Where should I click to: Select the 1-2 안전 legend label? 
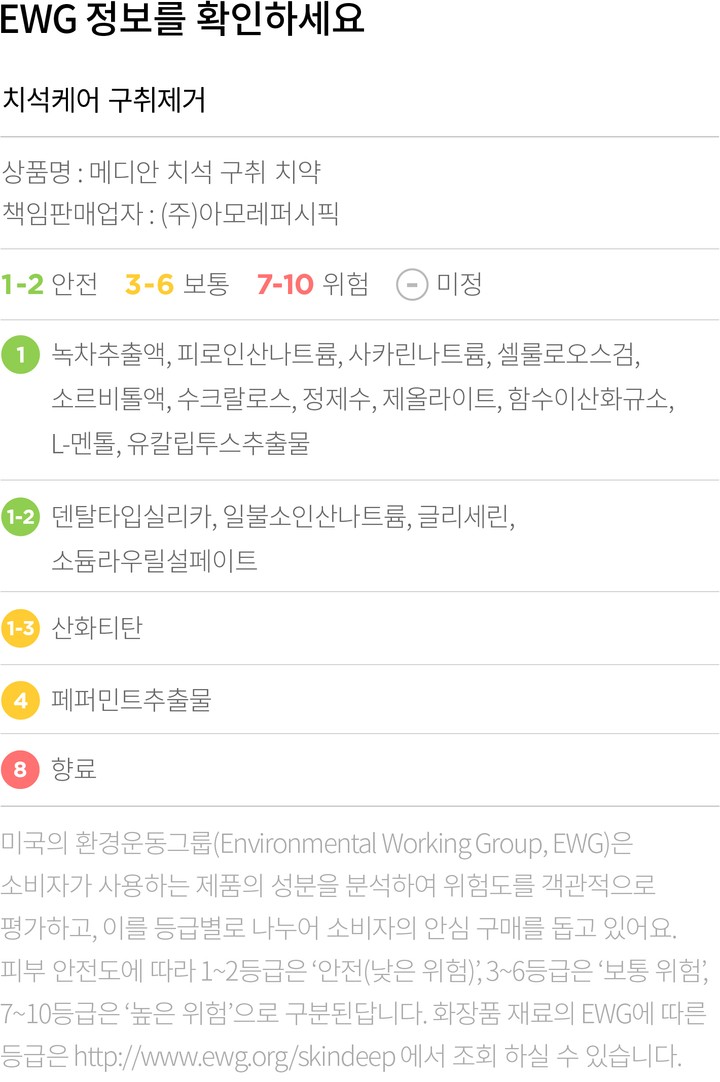click(x=50, y=285)
